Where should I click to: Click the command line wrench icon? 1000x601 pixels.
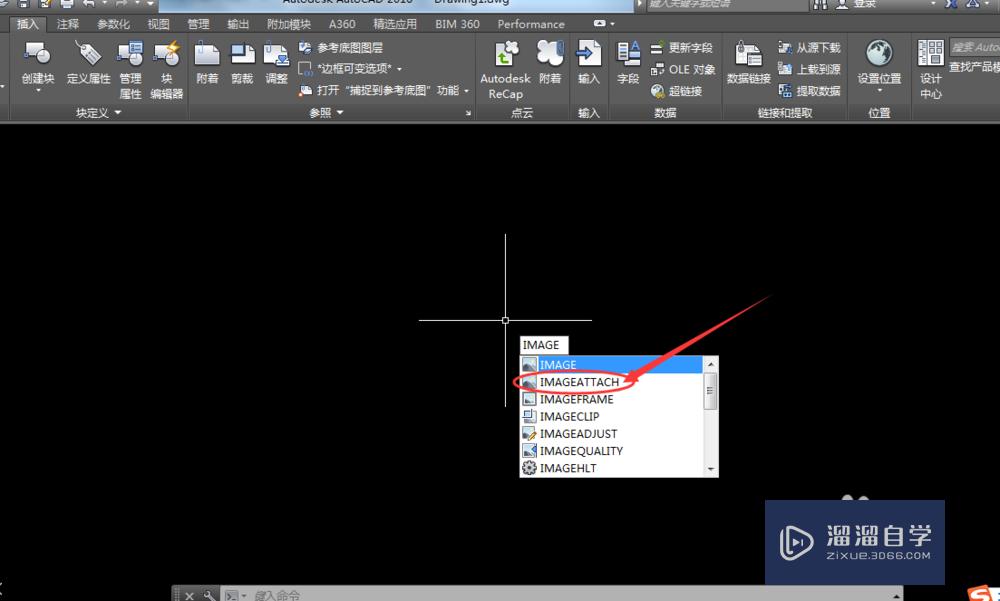210,596
